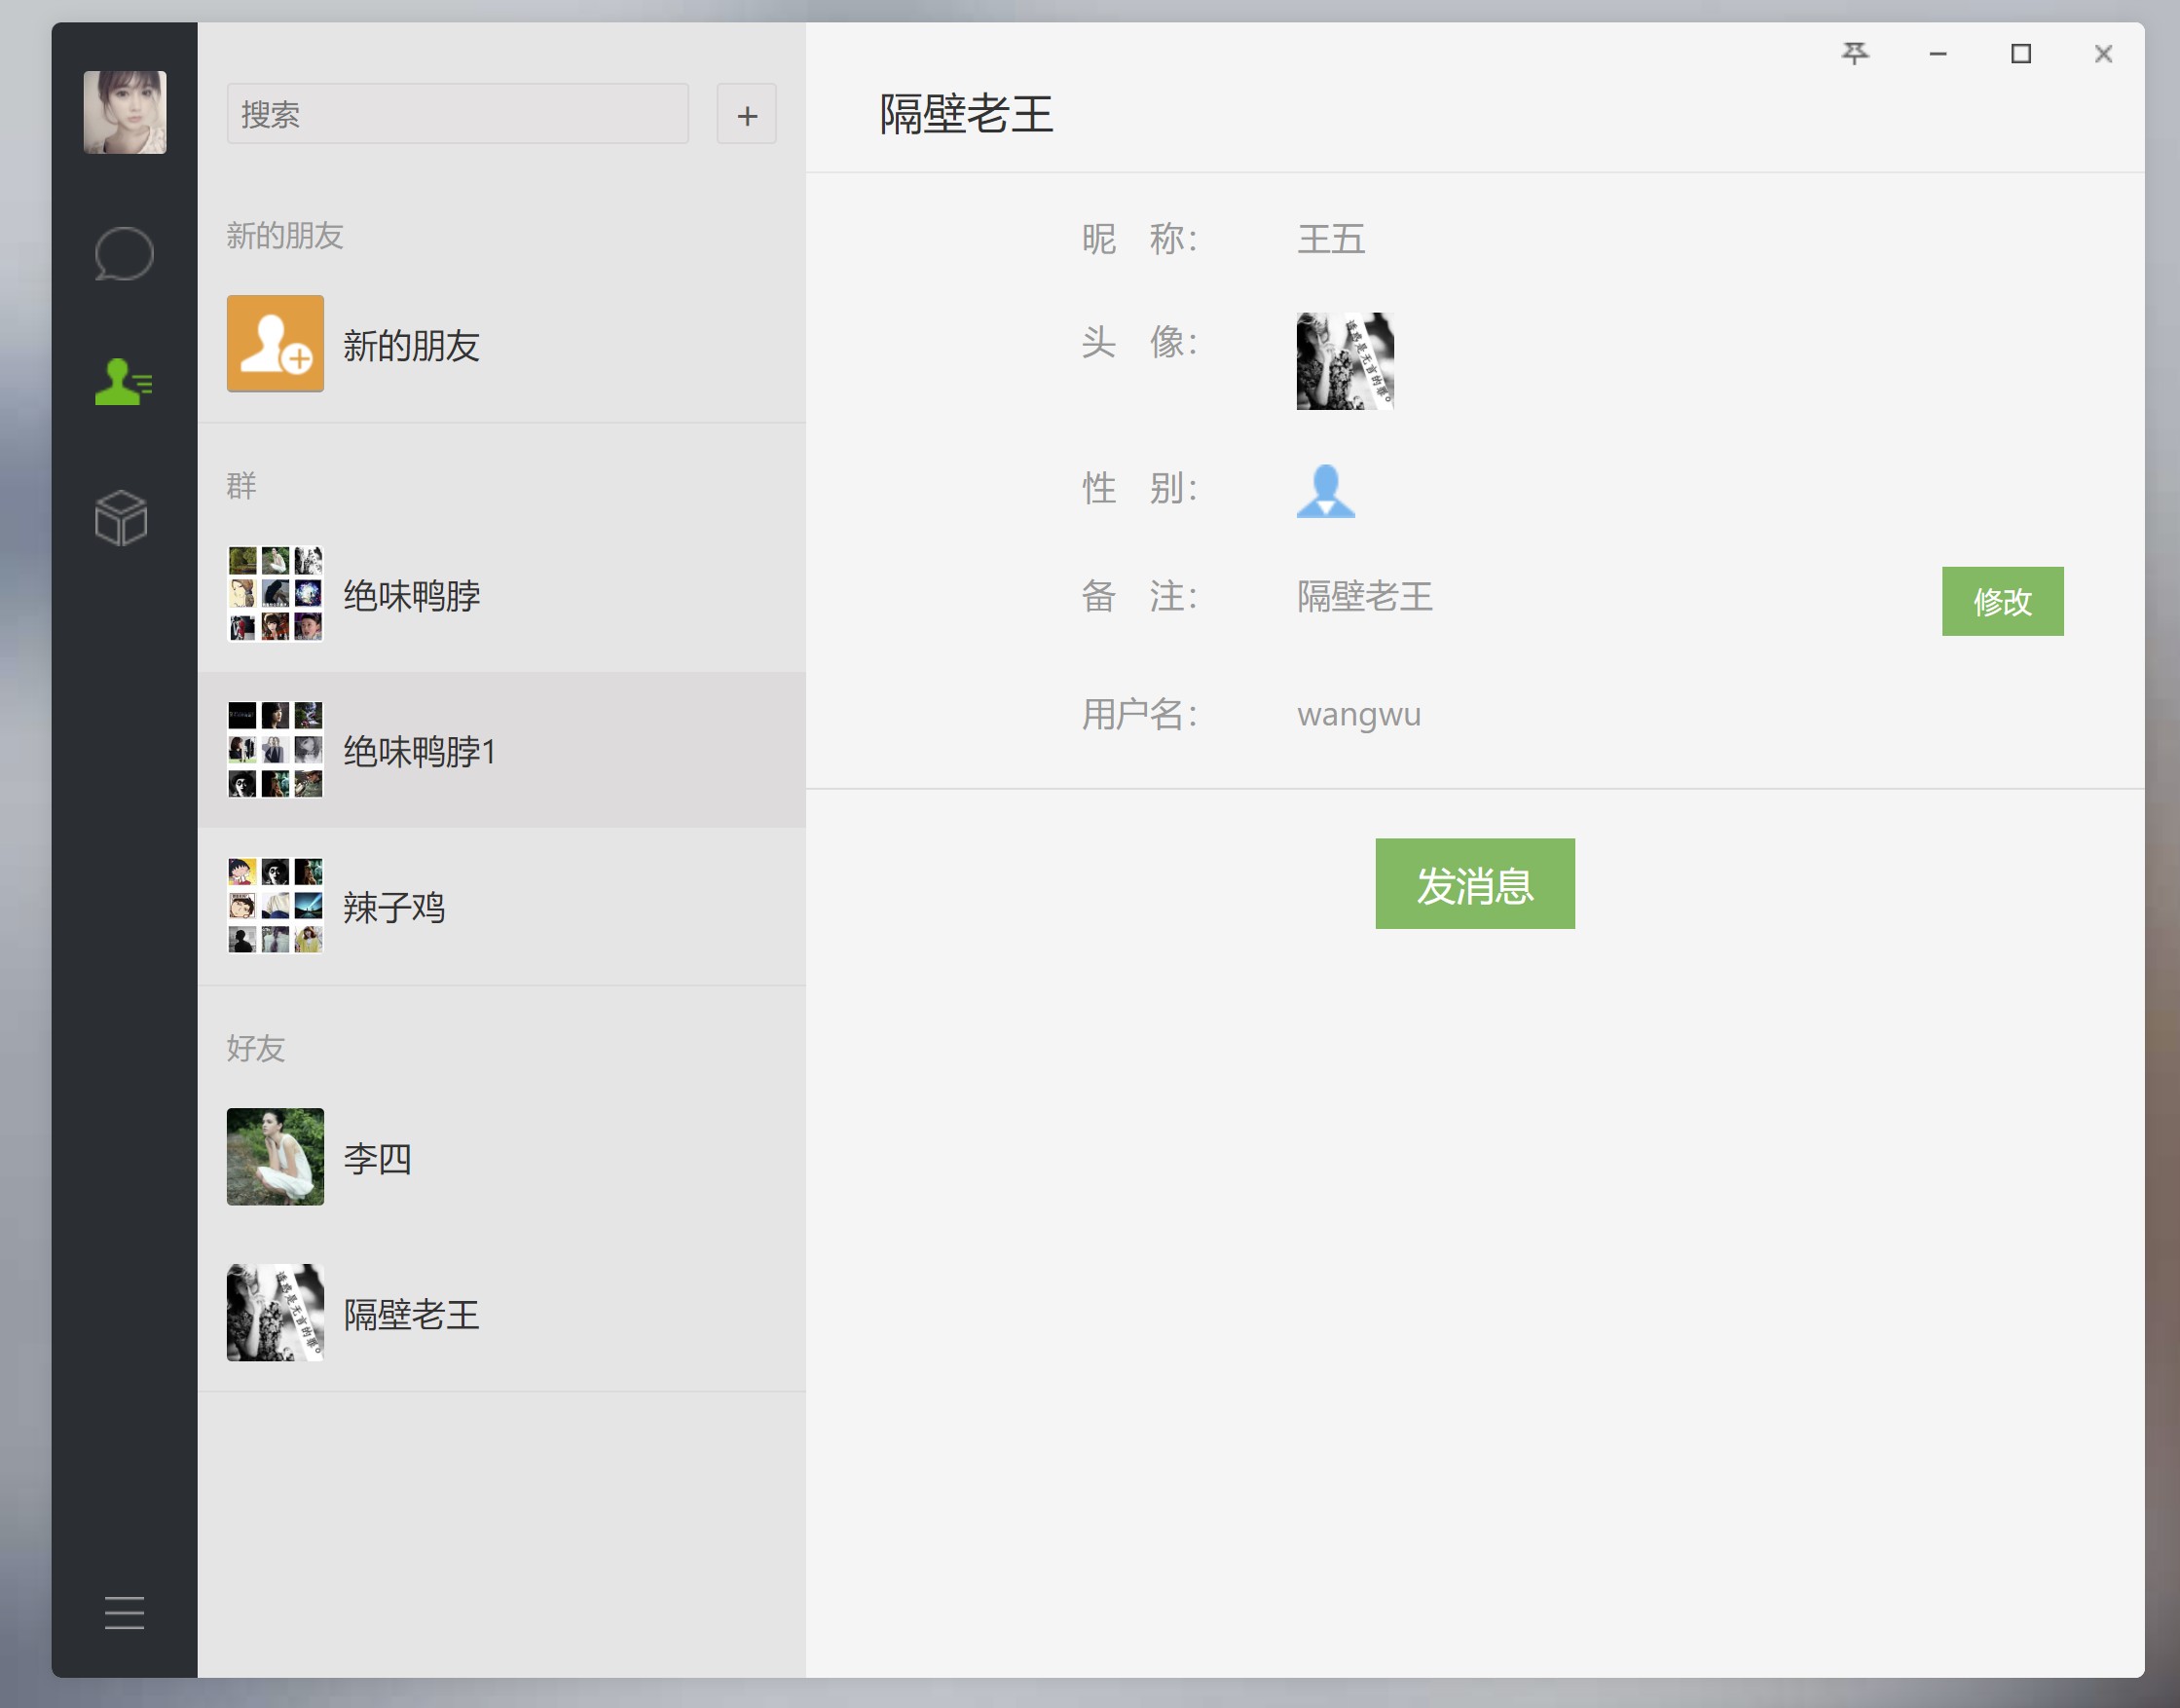Open the 新的朋友 entry

click(x=410, y=345)
